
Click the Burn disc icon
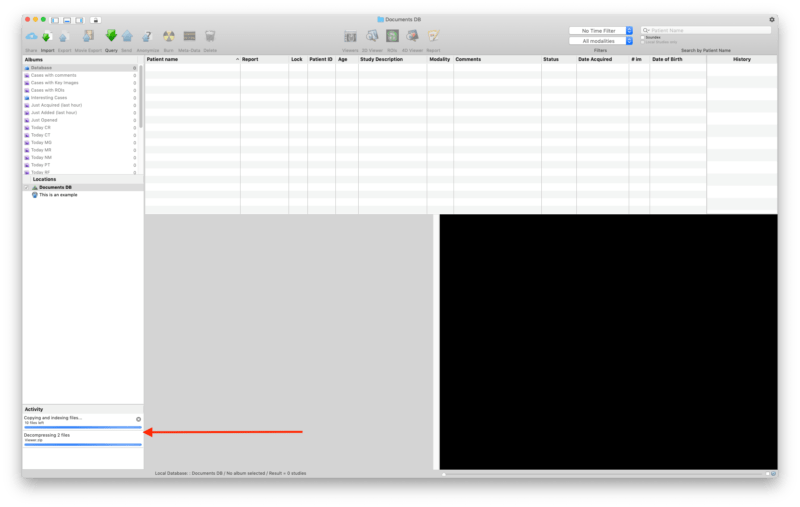pos(169,37)
